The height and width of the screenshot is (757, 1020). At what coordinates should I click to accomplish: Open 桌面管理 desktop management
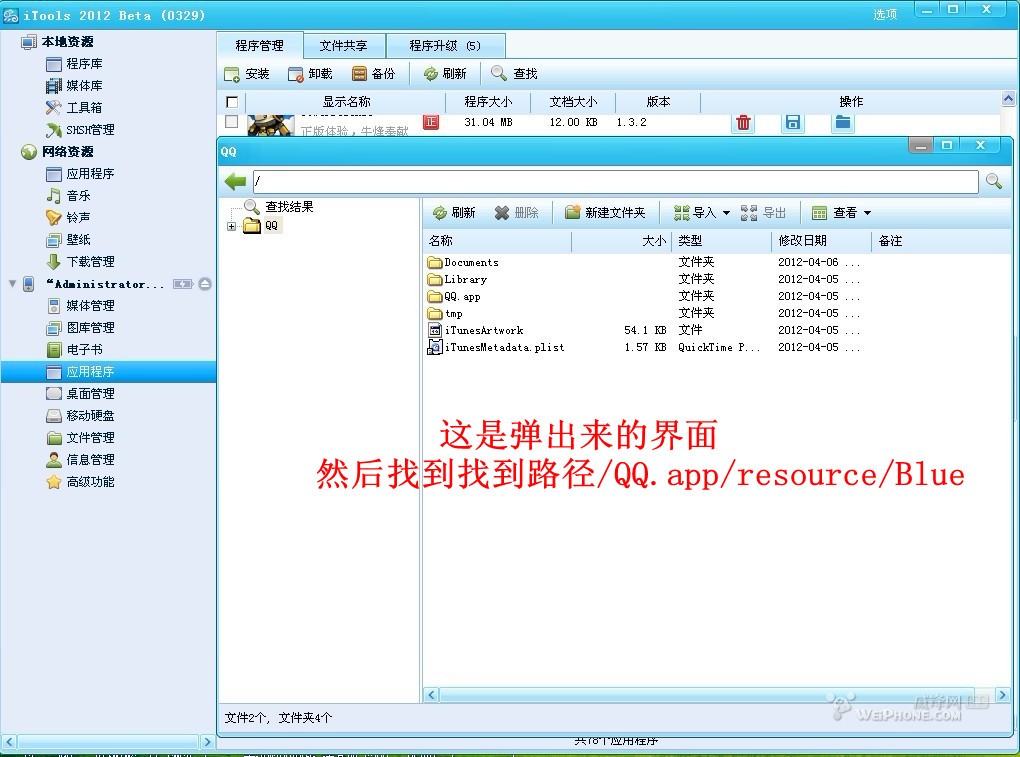tap(80, 394)
